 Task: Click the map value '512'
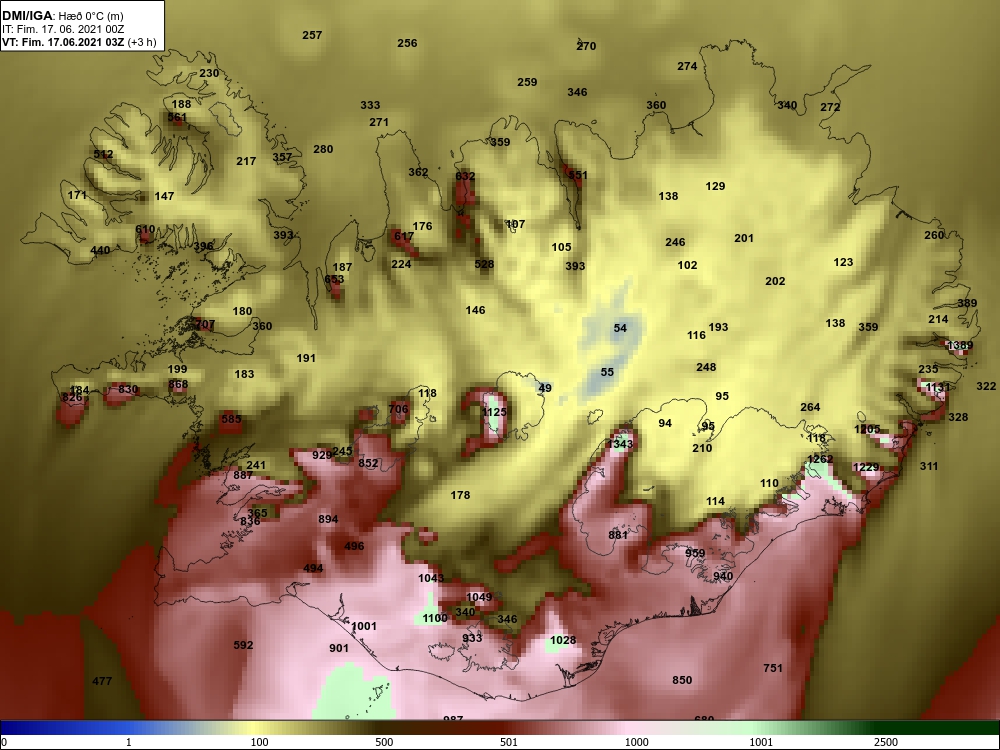tap(103, 154)
